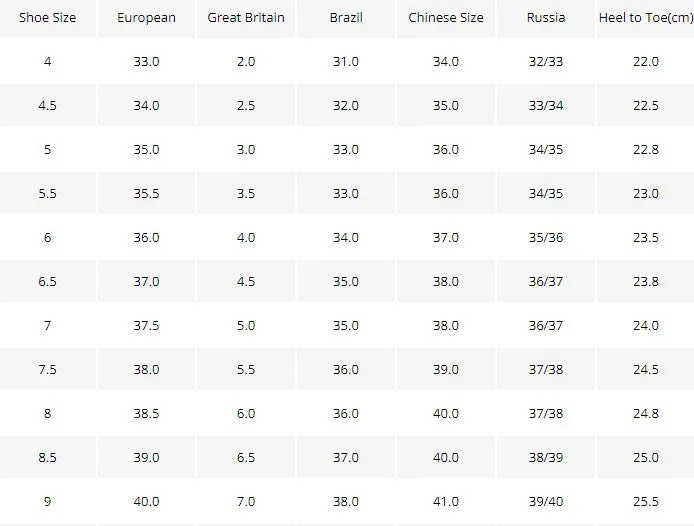This screenshot has width=694, height=526.
Task: Click European value 38.5
Action: (x=147, y=414)
